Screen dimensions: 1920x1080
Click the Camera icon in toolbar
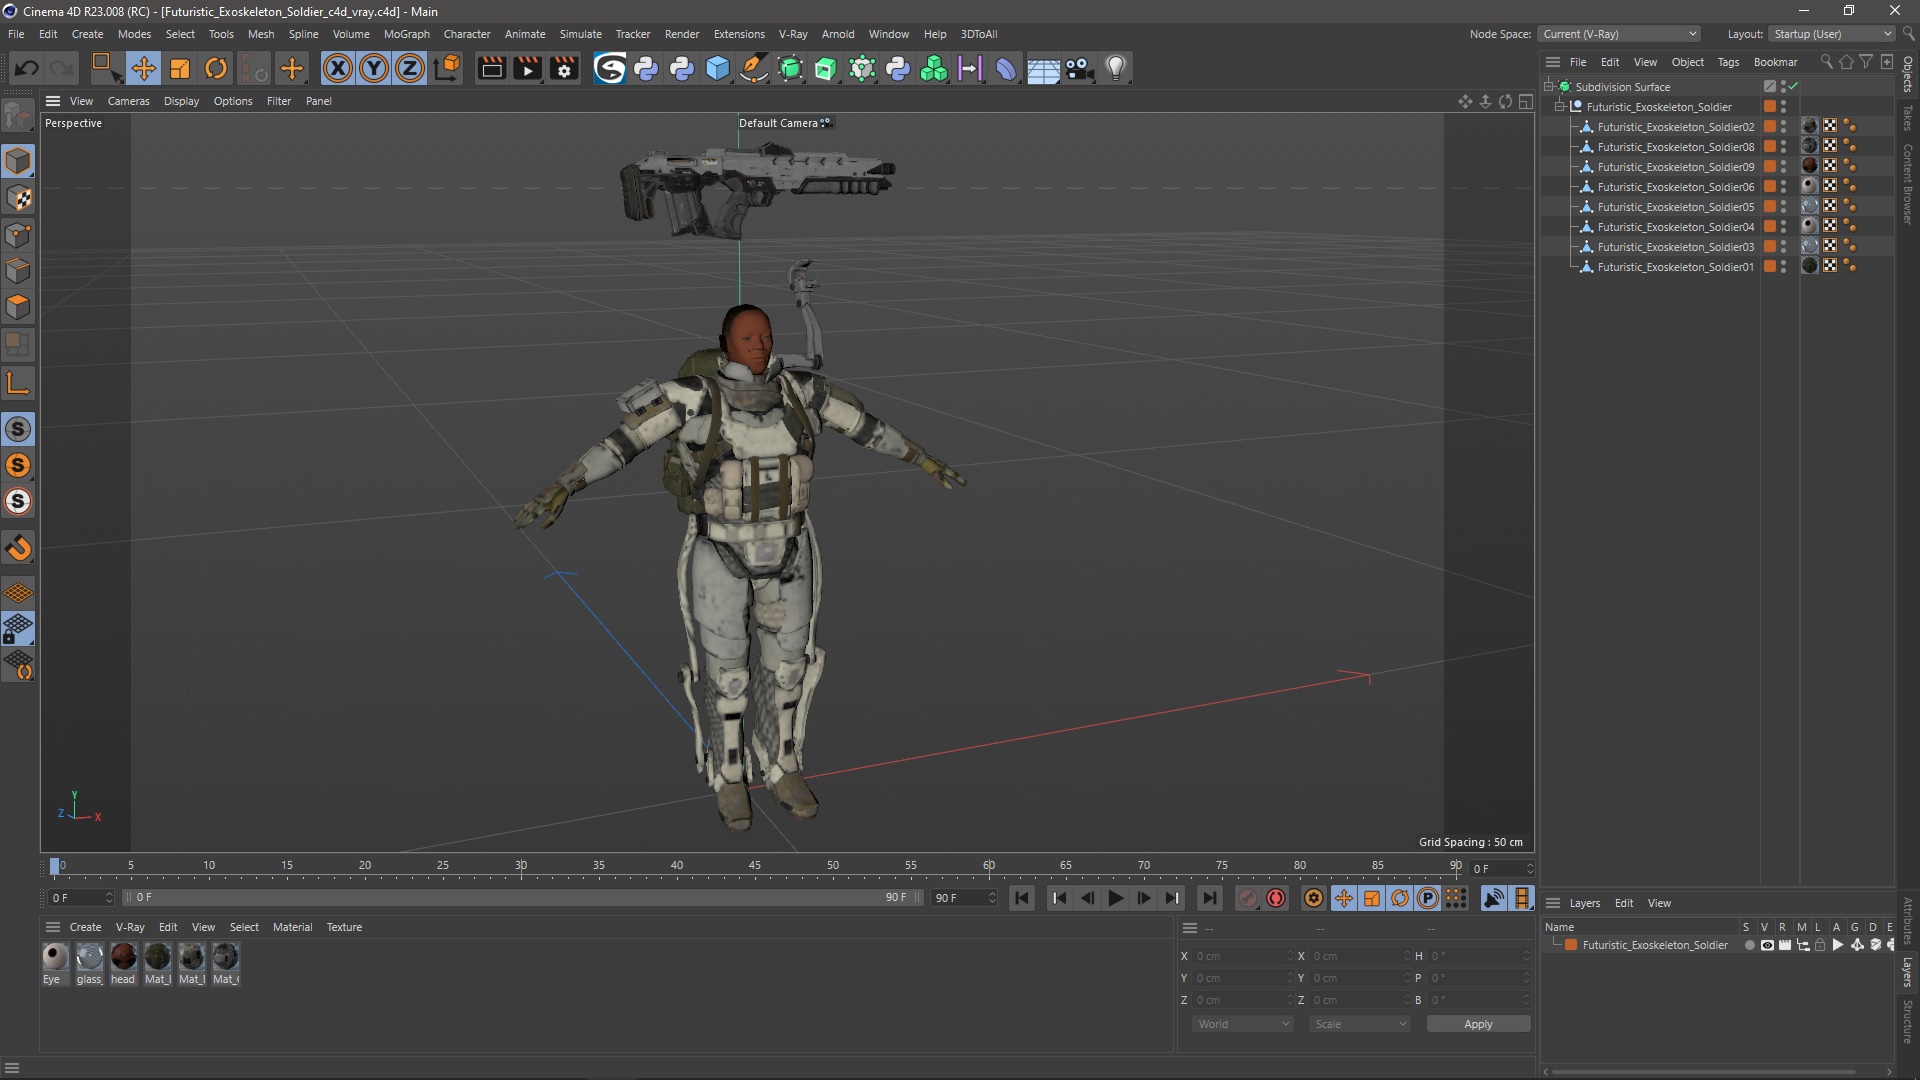(x=1079, y=68)
